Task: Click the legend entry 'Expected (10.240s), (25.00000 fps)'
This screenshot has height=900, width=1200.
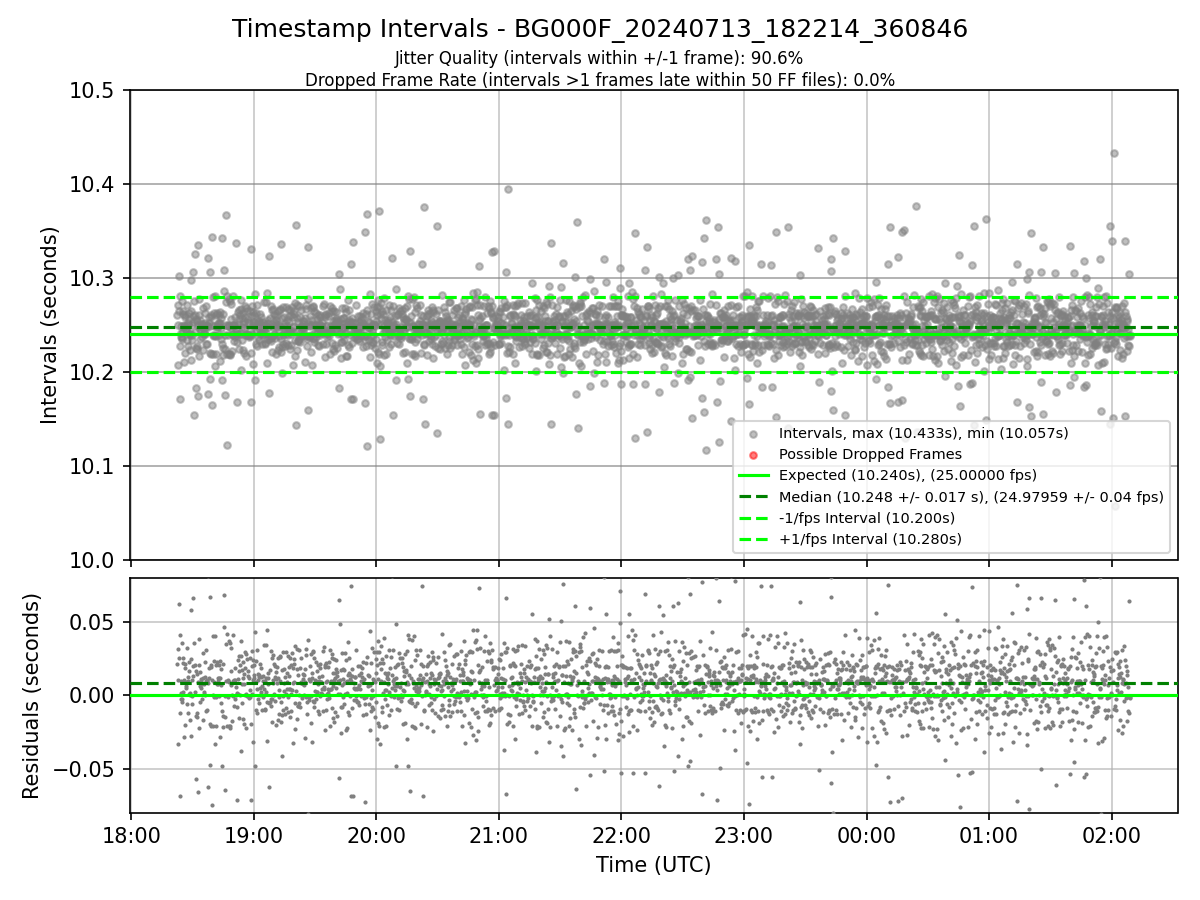Action: (907, 475)
